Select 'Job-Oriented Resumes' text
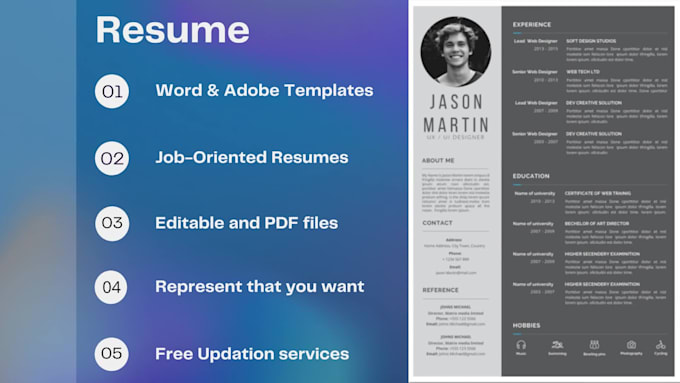The width and height of the screenshot is (680, 383). (252, 157)
